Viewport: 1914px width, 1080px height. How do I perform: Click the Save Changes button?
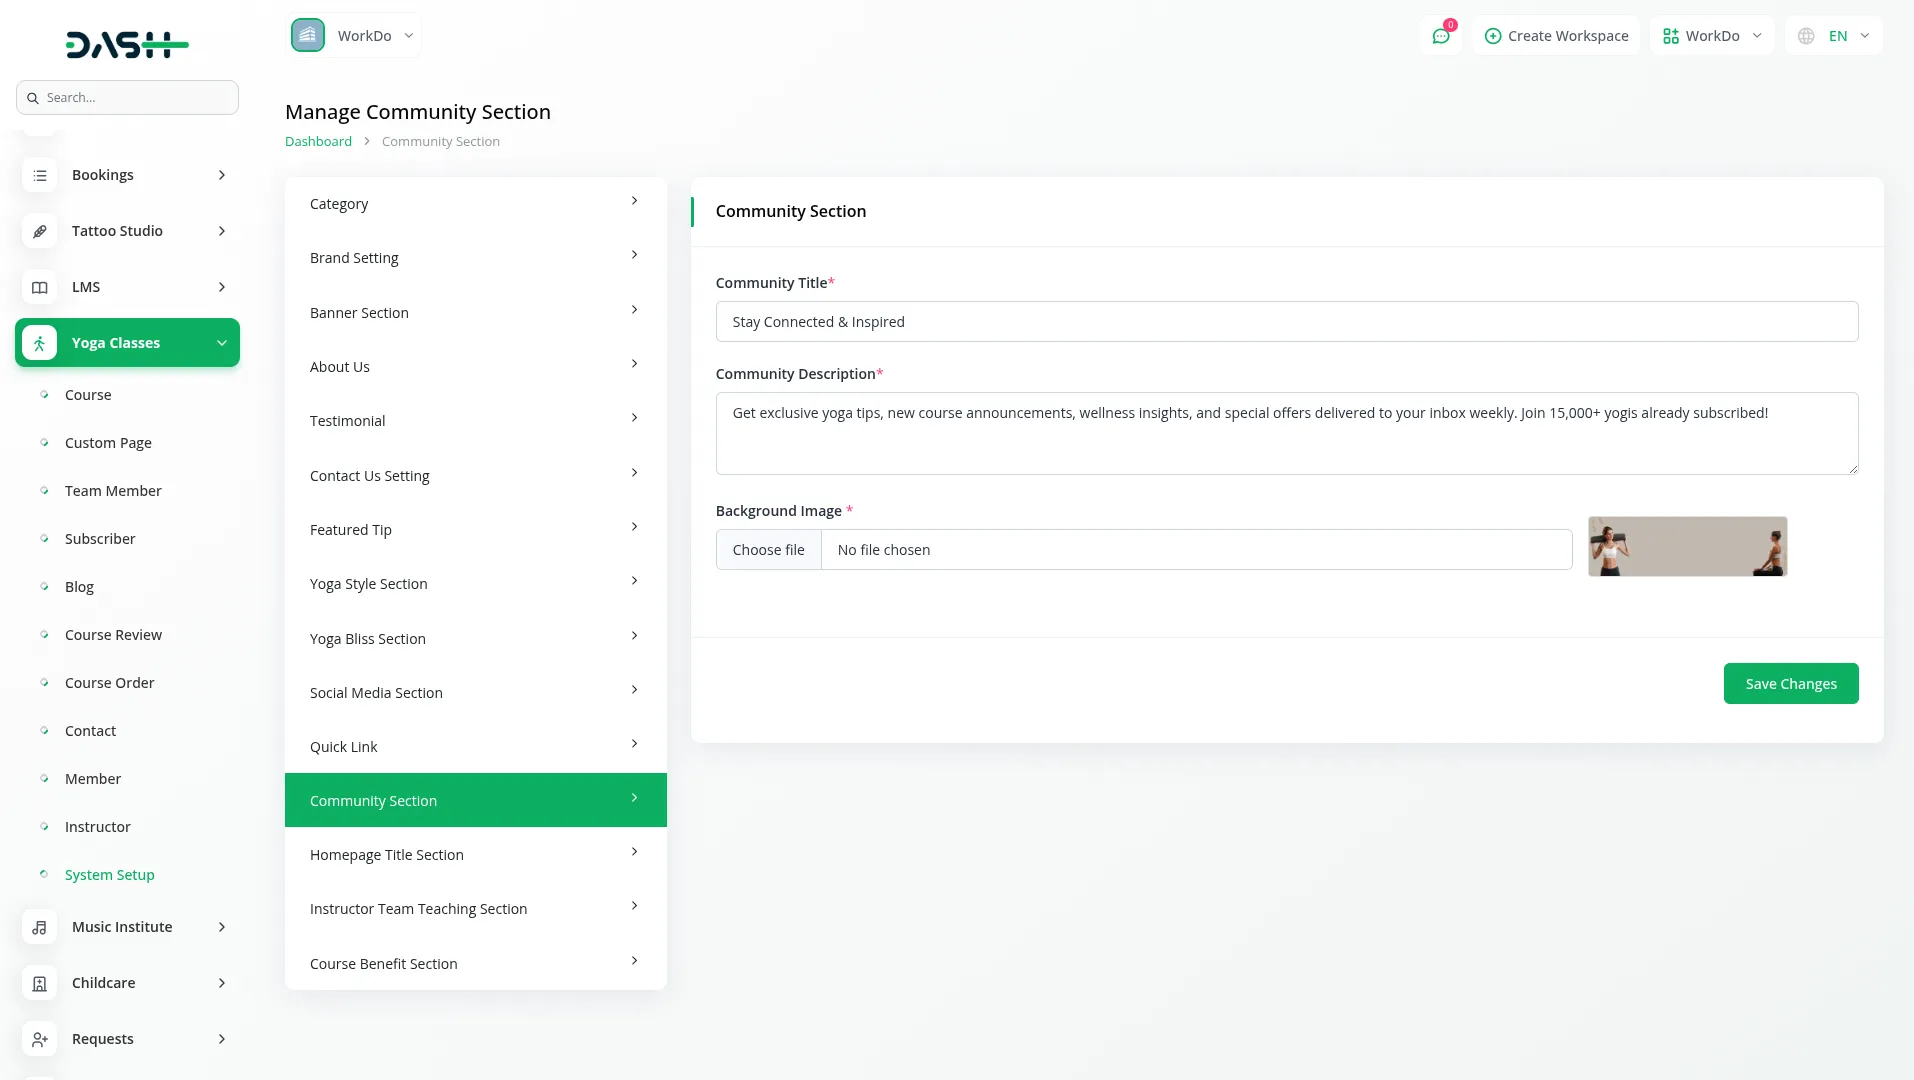[1790, 684]
